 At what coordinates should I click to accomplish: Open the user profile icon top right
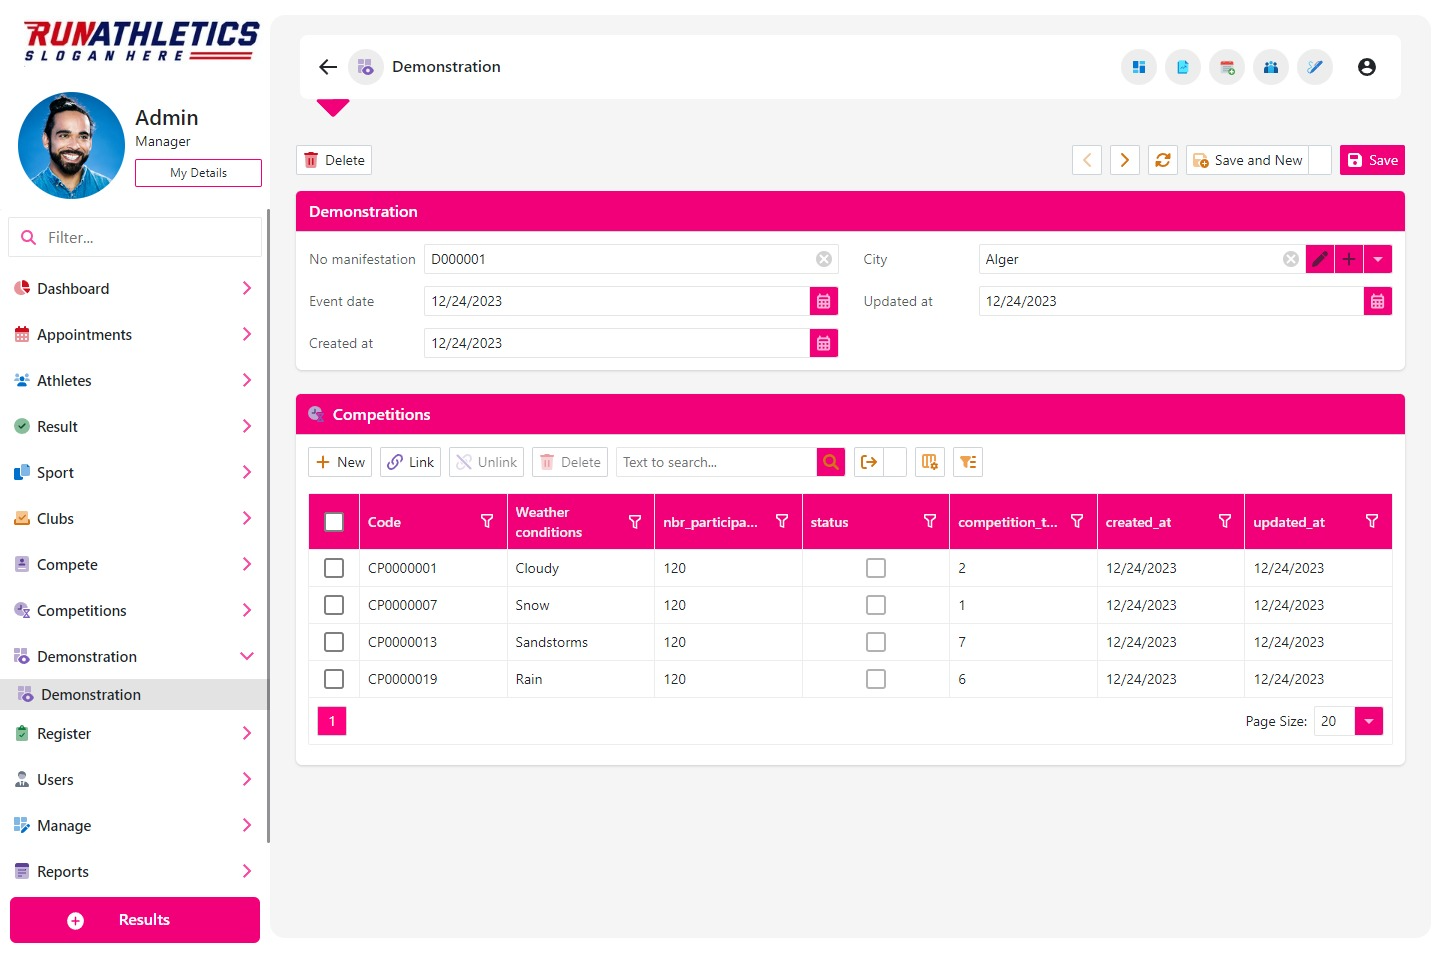[1366, 66]
